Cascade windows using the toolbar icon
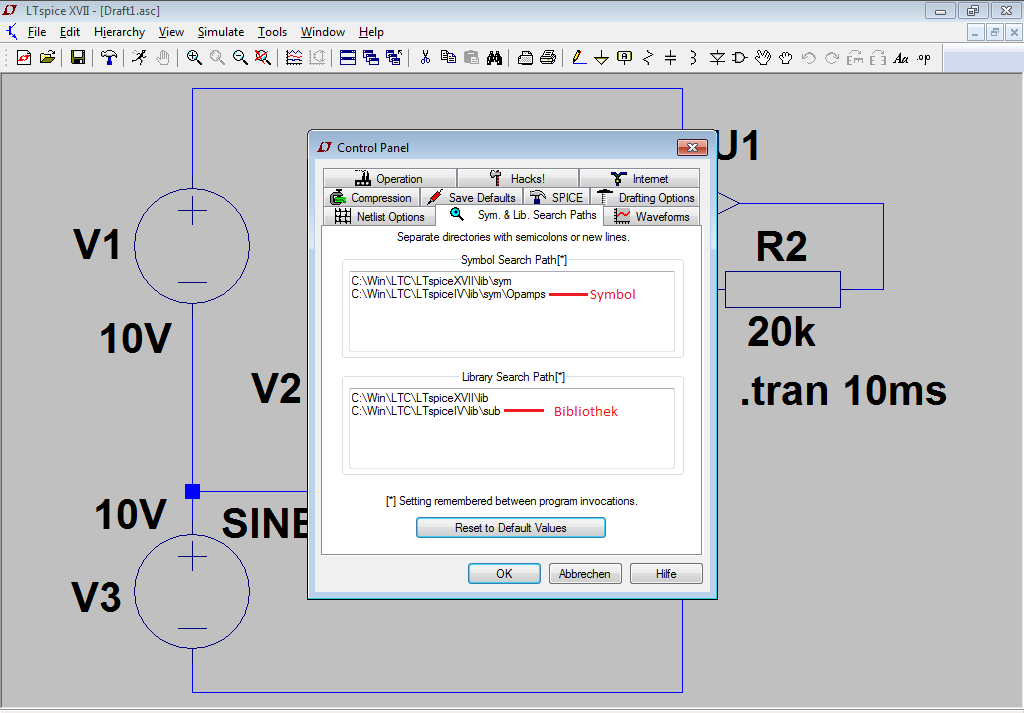Screen dimensions: 1024x713 click(371, 58)
